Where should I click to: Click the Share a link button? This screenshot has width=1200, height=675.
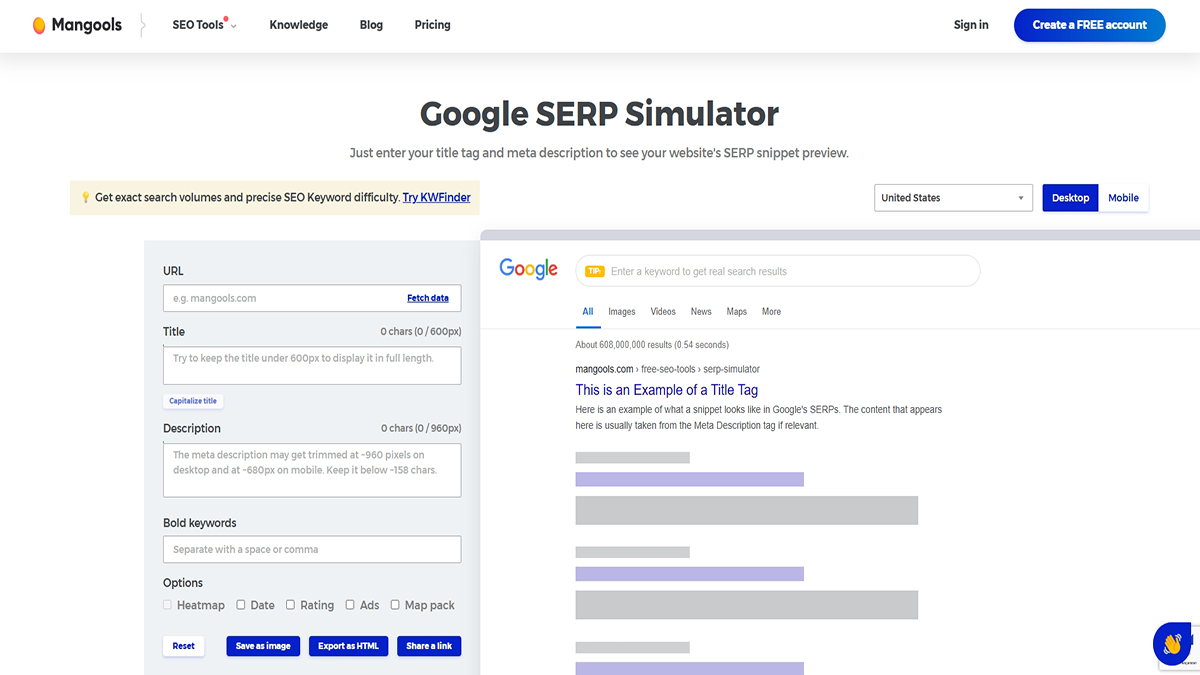pyautogui.click(x=429, y=646)
